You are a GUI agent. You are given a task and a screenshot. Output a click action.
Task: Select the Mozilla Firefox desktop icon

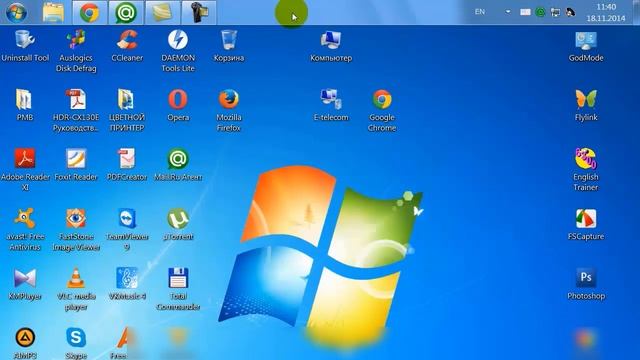coord(229,110)
